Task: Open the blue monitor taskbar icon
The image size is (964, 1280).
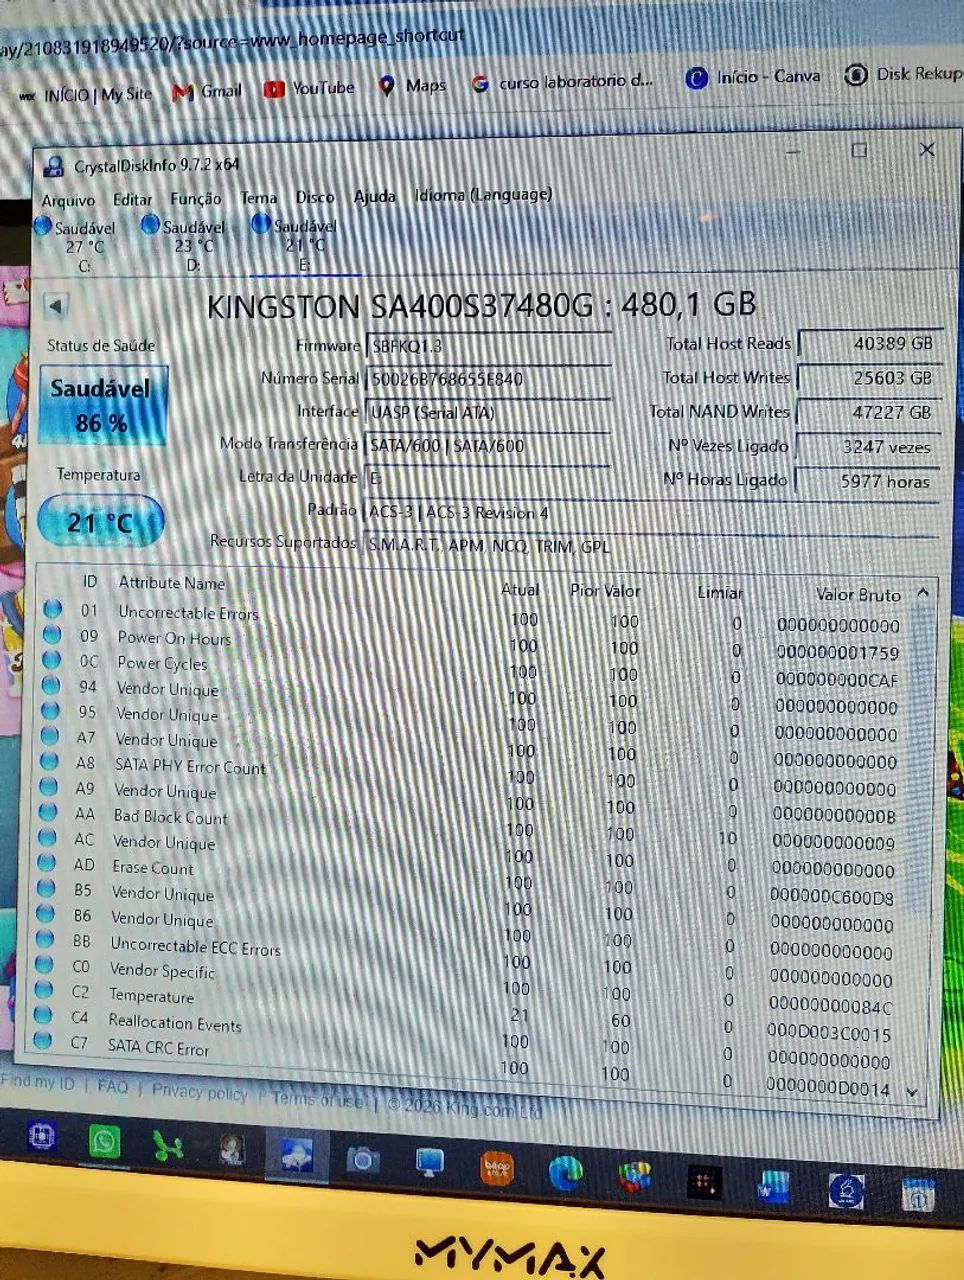Action: (430, 1163)
